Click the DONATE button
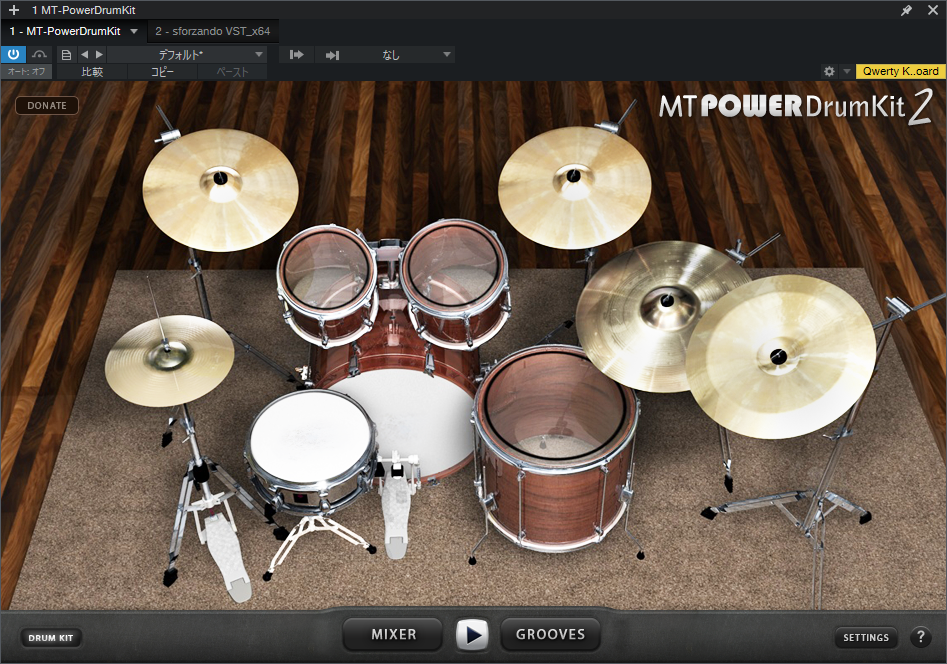947x664 pixels. (x=47, y=105)
